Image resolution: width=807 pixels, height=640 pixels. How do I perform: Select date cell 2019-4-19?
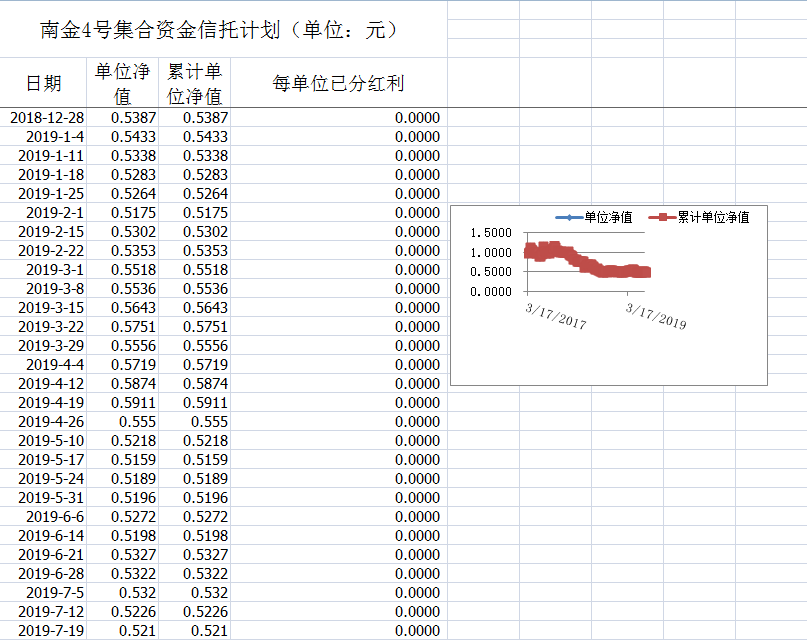click(43, 403)
